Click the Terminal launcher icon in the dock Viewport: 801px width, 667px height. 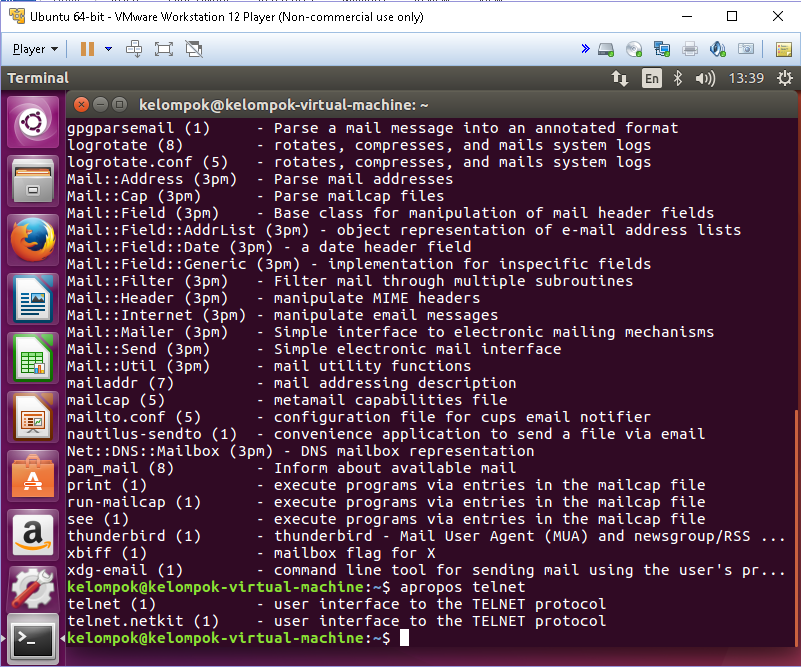coord(33,638)
